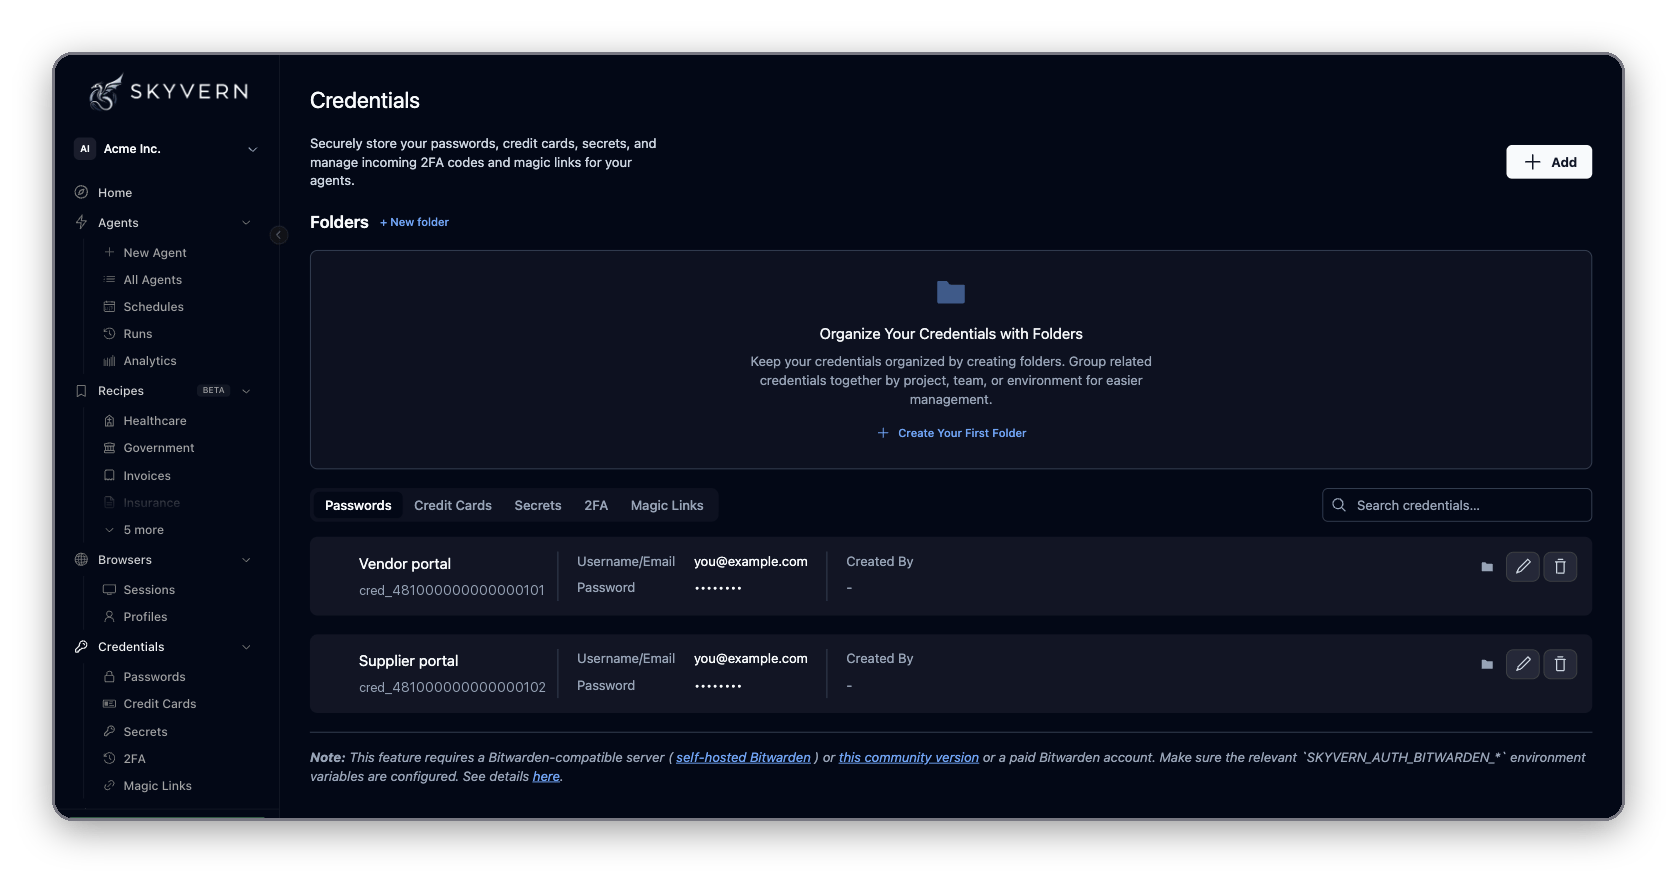1677x873 pixels.
Task: Switch to the Secrets tab
Action: click(538, 505)
